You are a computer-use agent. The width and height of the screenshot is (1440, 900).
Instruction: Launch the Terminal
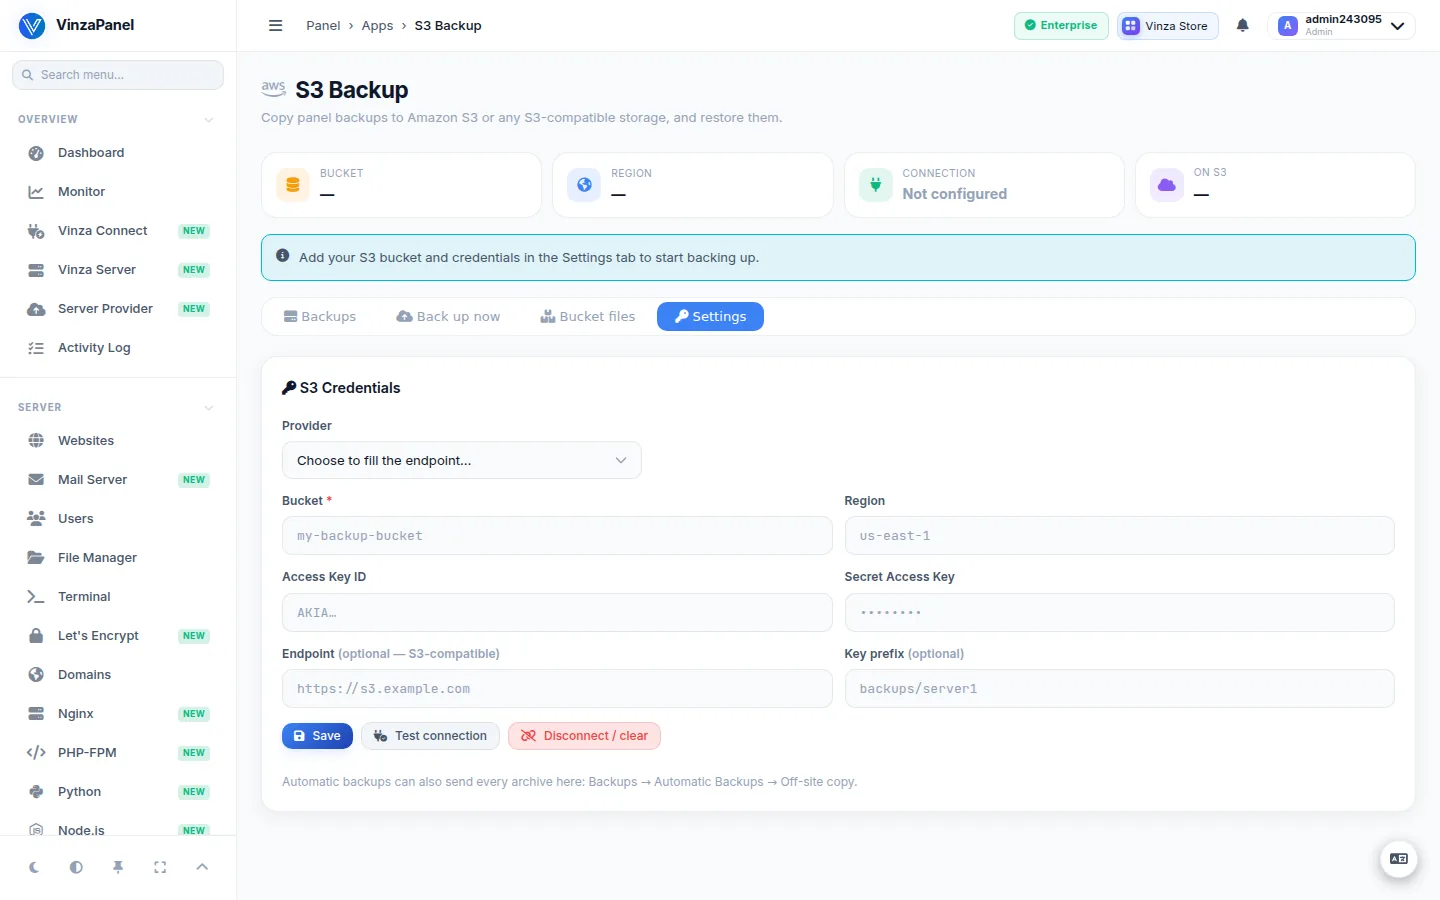tap(118, 597)
